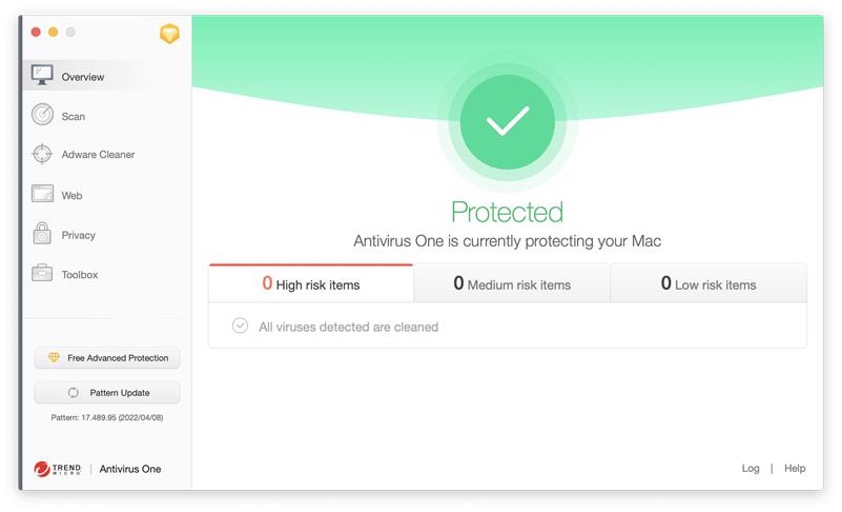Click the gold diamond premium icon
Viewport: 842px width, 512px height.
pyautogui.click(x=169, y=34)
